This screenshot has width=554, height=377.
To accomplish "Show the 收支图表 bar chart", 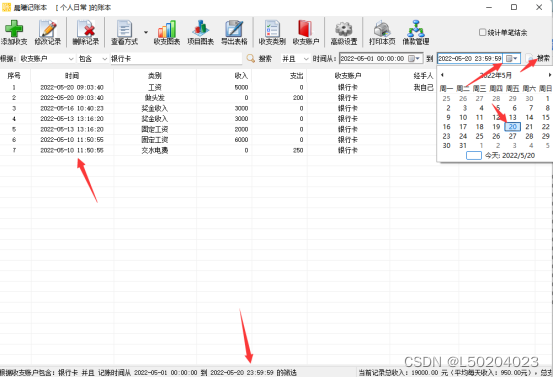I will pos(167,33).
